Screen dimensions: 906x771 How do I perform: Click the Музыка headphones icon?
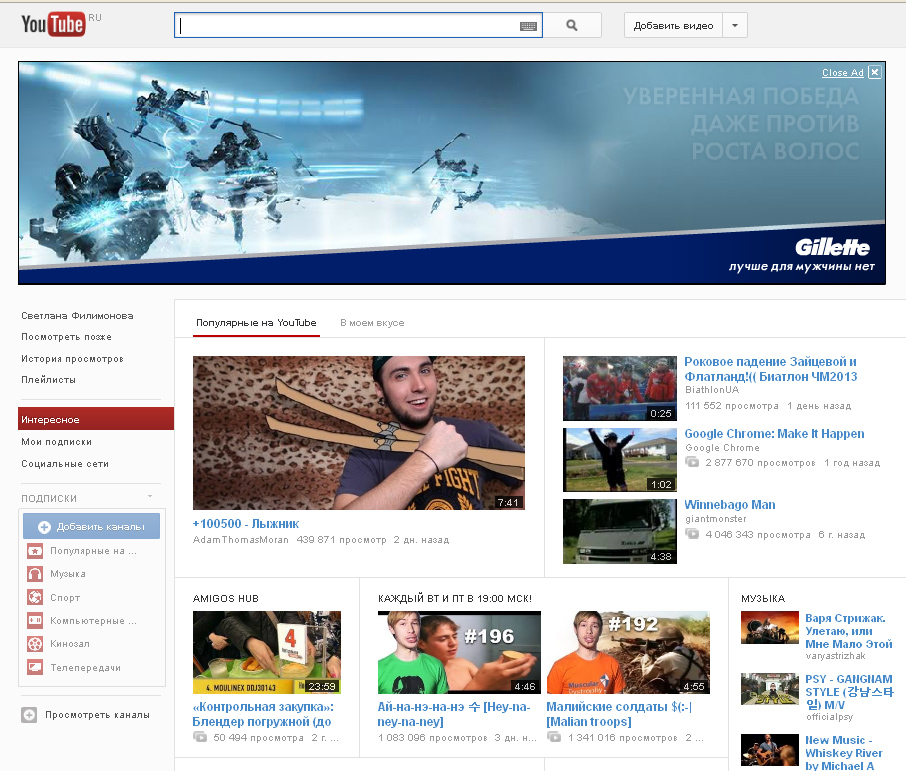coord(34,574)
